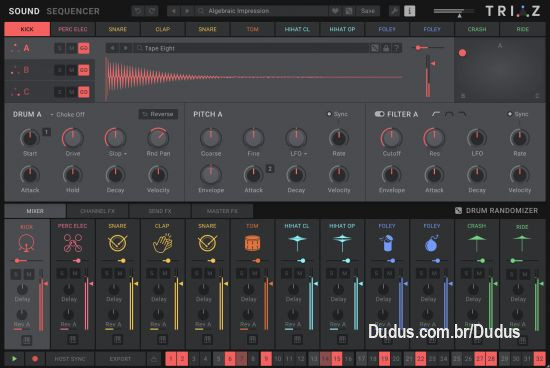Screen dimensions: 550x368
Task: Click the info 'i' icon
Action: pos(409,11)
